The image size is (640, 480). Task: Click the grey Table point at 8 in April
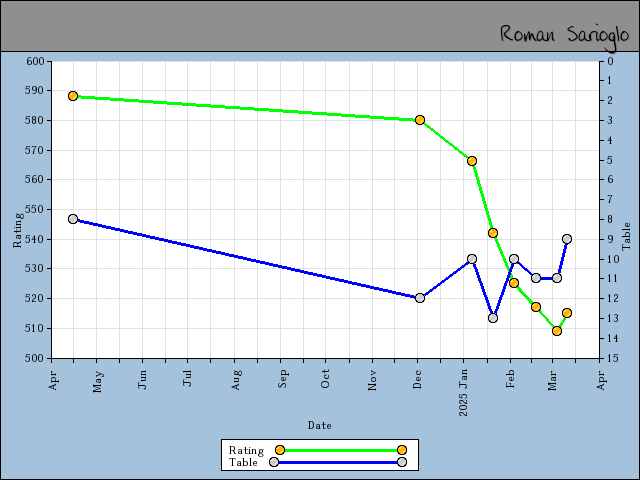click(73, 219)
